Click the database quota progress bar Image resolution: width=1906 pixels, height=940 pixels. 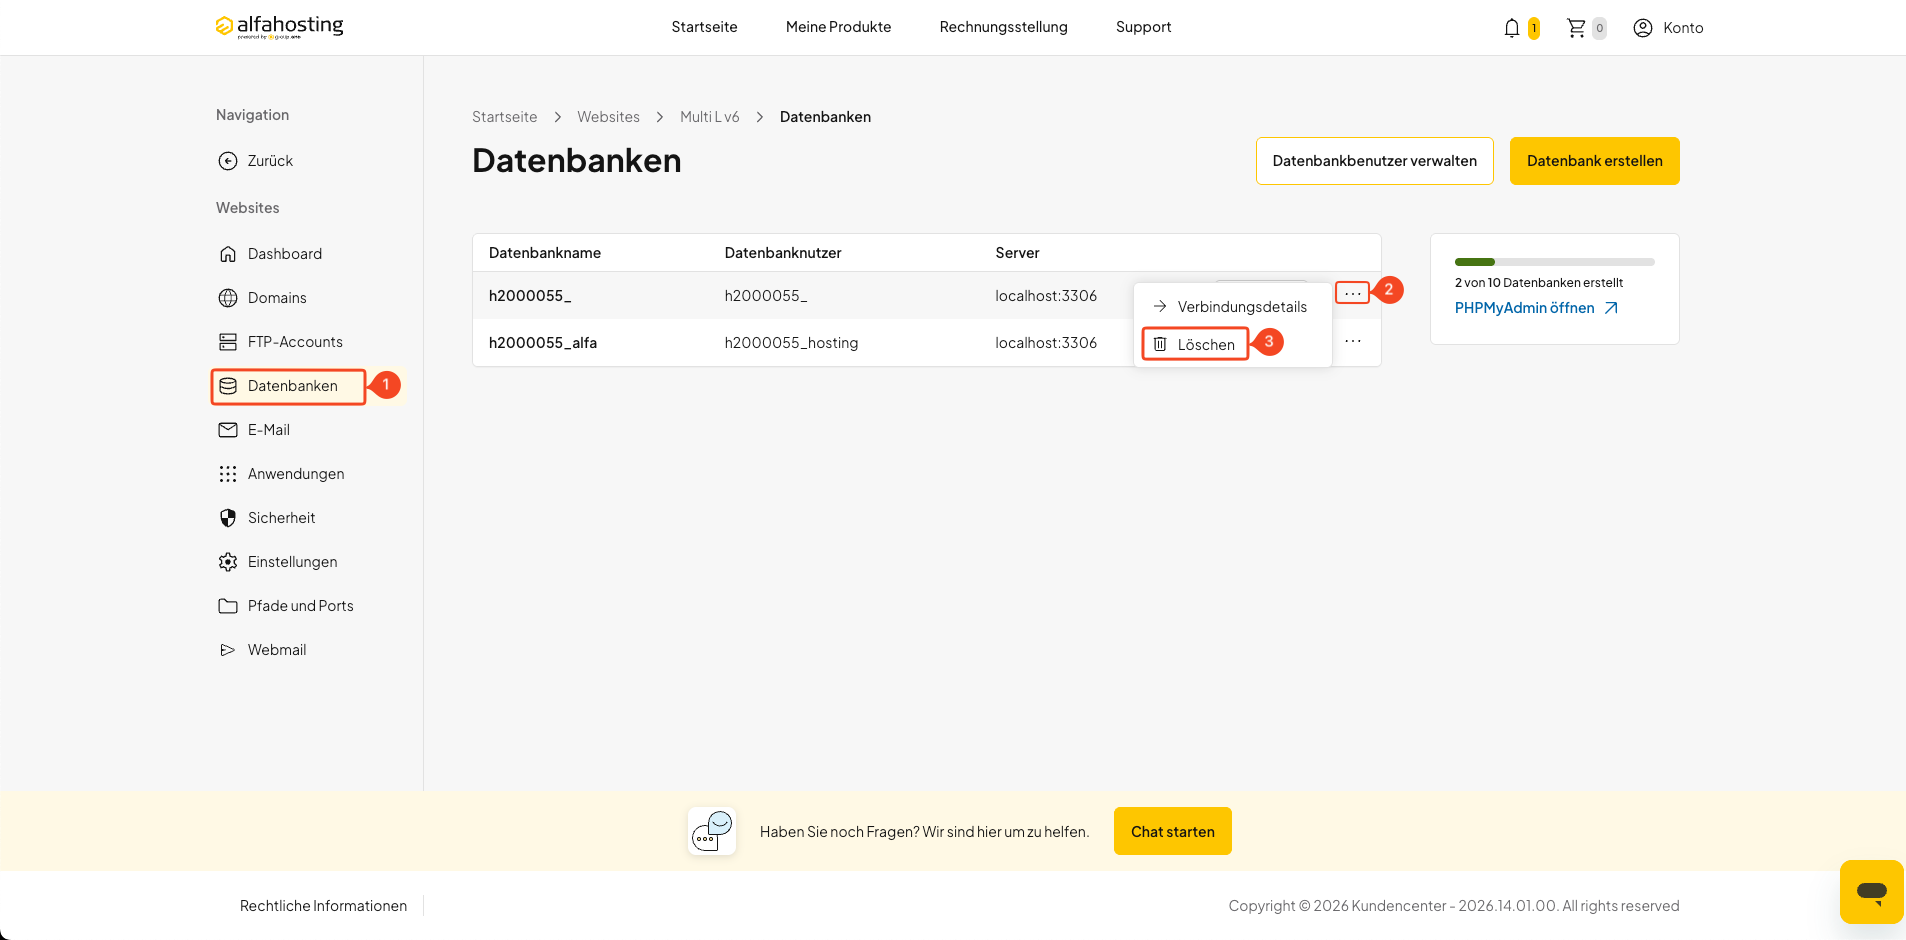pyautogui.click(x=1554, y=262)
